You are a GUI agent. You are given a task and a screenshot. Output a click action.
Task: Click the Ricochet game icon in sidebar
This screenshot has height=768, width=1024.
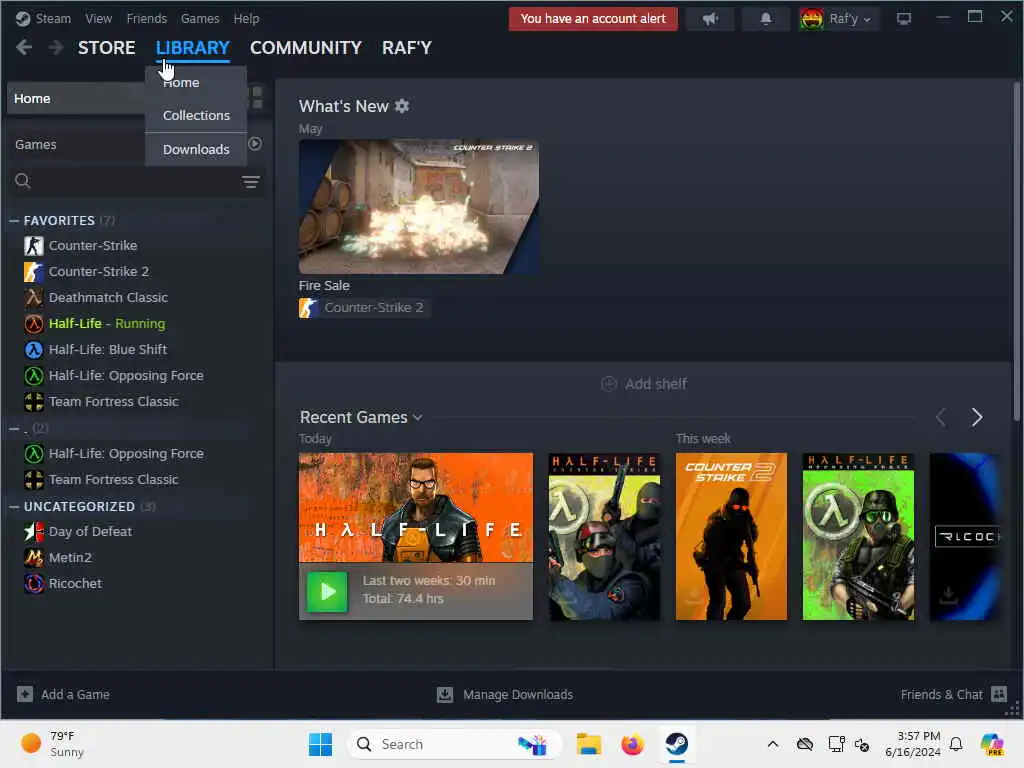[x=34, y=584]
